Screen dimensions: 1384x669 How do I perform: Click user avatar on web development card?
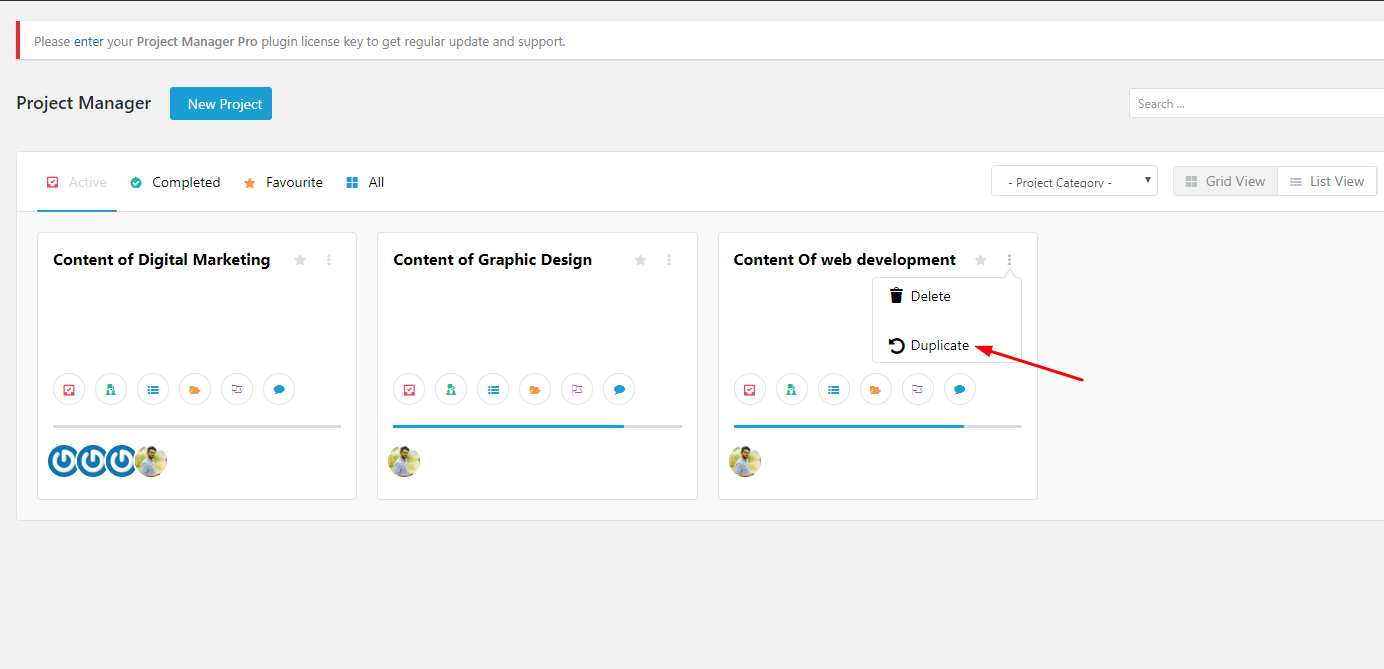point(745,461)
